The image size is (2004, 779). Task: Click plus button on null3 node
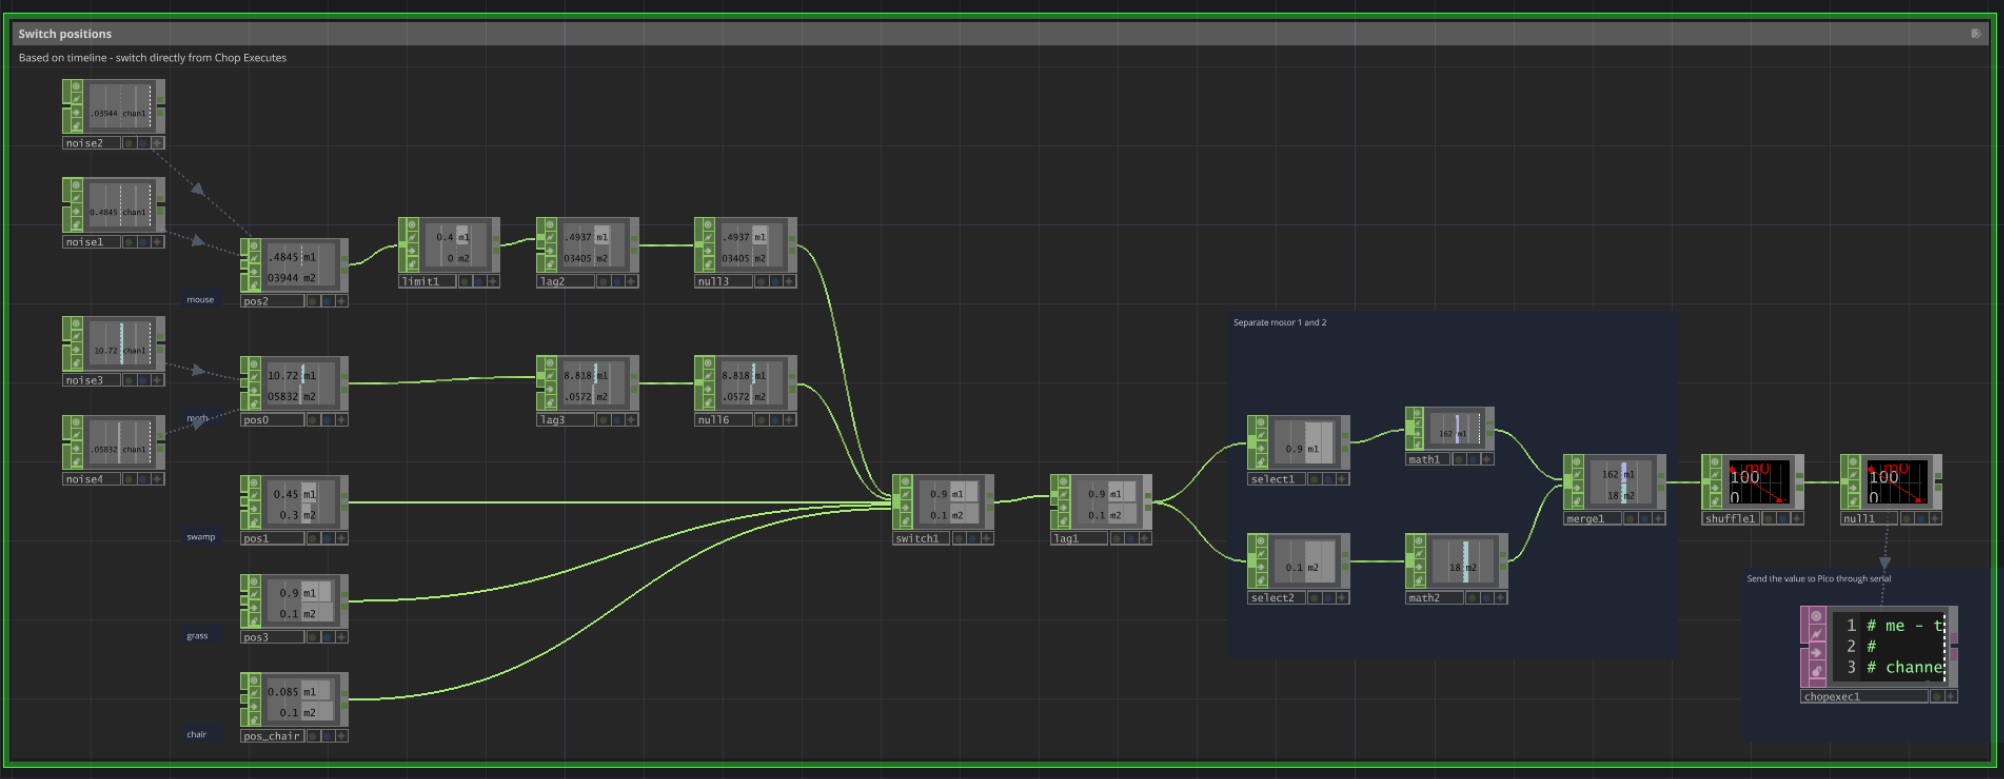pyautogui.click(x=789, y=282)
